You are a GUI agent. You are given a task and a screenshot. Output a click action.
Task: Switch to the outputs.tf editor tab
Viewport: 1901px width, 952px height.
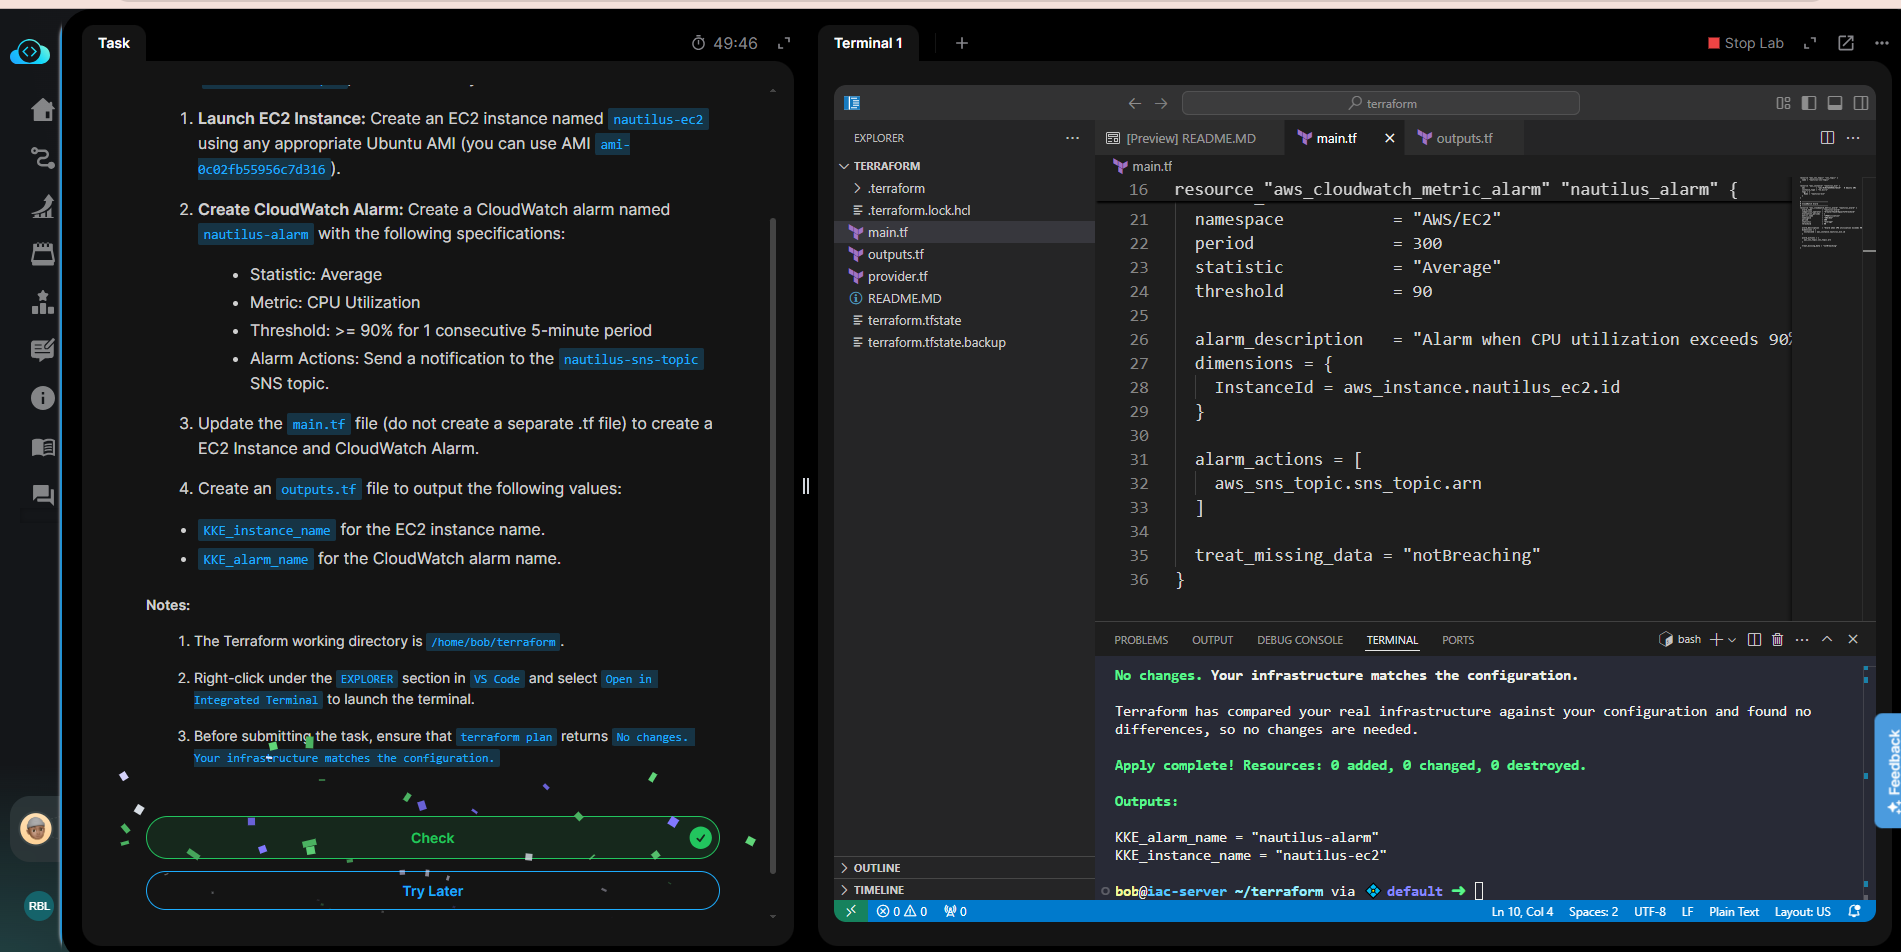point(1463,138)
